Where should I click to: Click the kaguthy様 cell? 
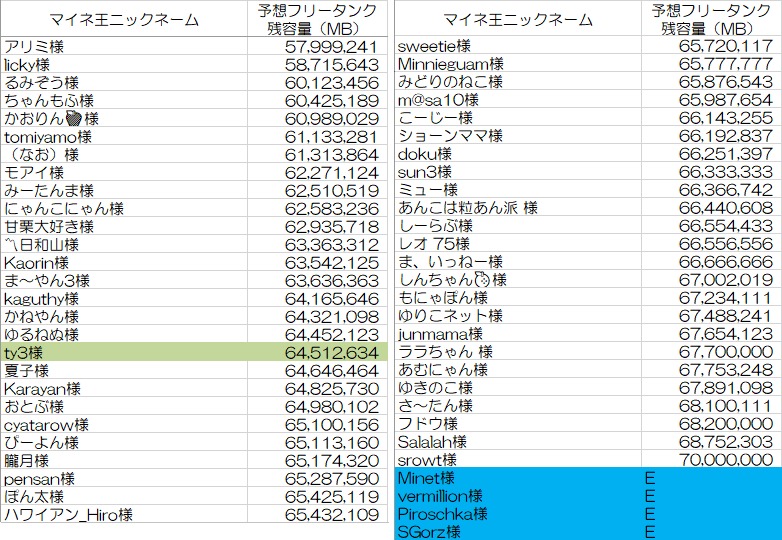[x=124, y=299]
